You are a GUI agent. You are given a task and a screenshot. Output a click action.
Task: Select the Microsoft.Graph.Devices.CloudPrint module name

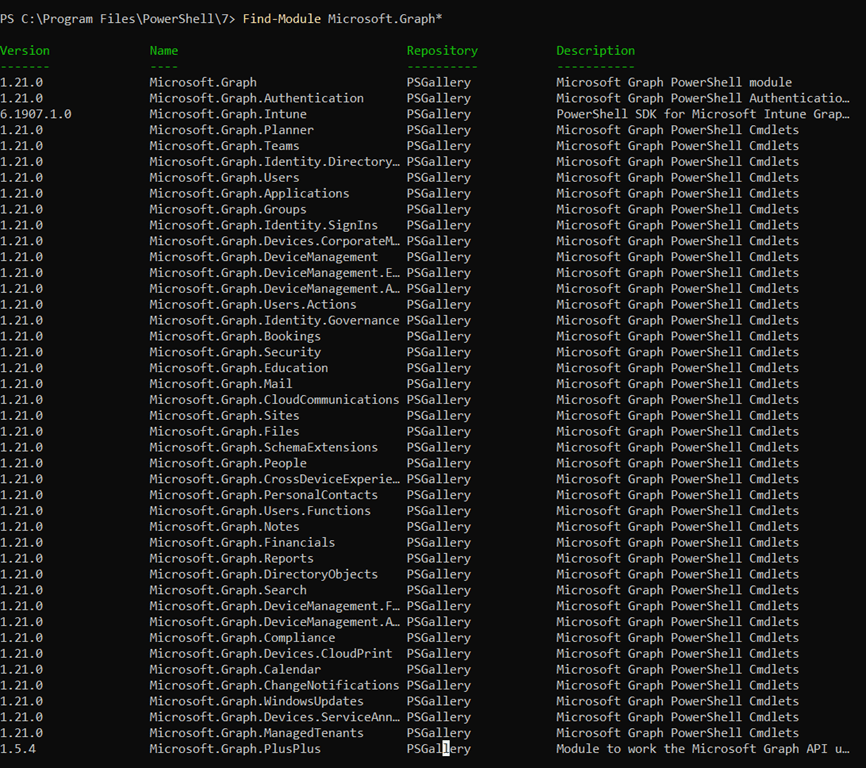click(x=271, y=654)
